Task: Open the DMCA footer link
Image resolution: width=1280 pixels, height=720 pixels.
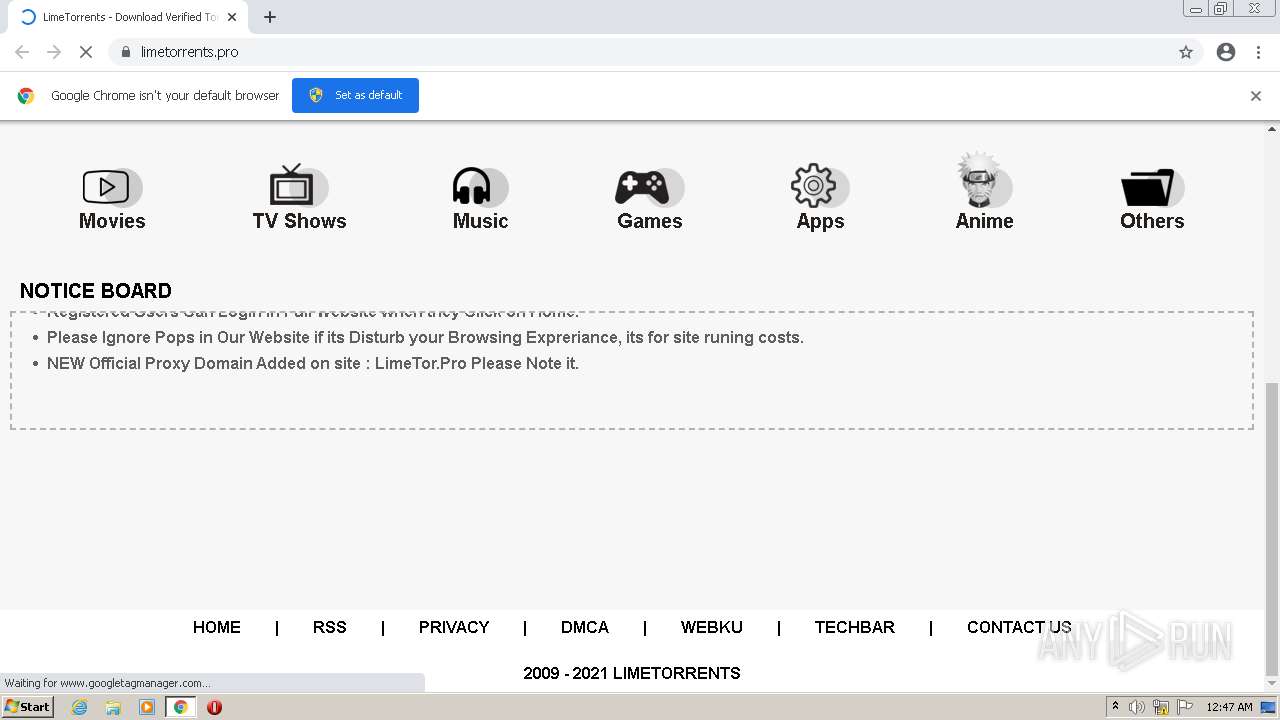Action: [585, 627]
